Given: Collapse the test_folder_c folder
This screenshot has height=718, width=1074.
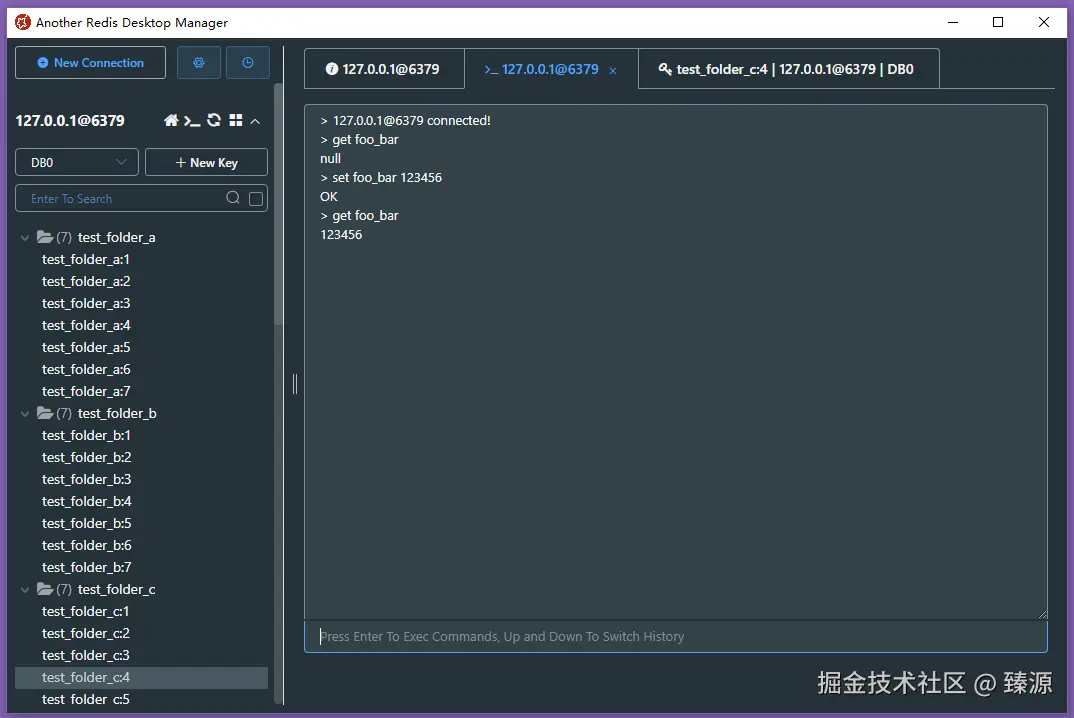Looking at the screenshot, I should point(25,590).
